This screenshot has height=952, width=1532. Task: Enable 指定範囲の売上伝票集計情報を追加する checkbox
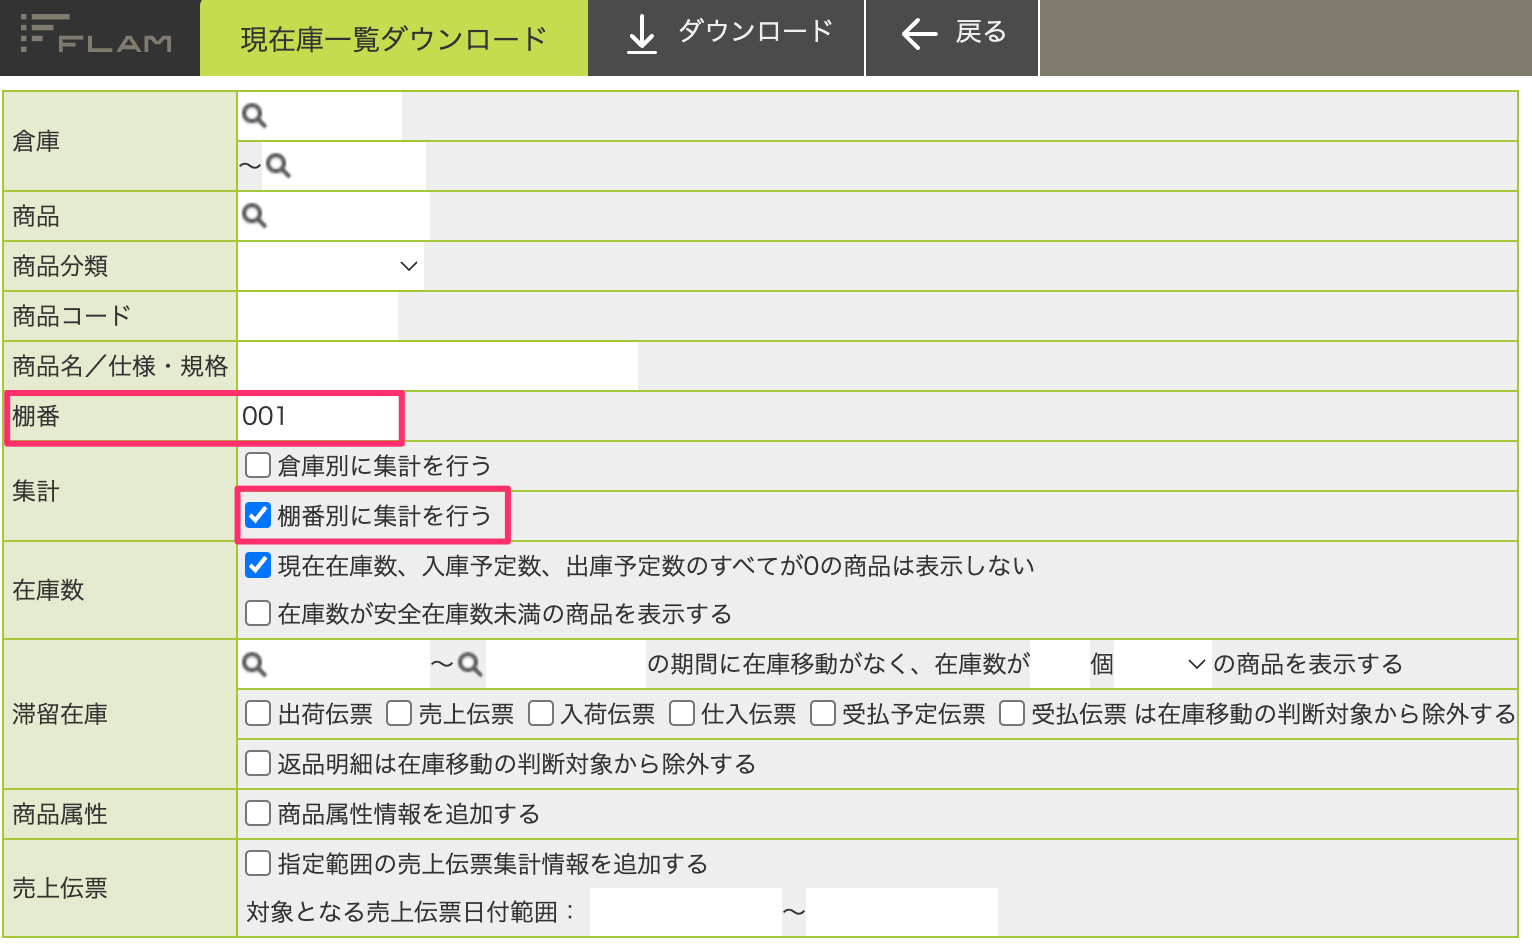point(258,863)
